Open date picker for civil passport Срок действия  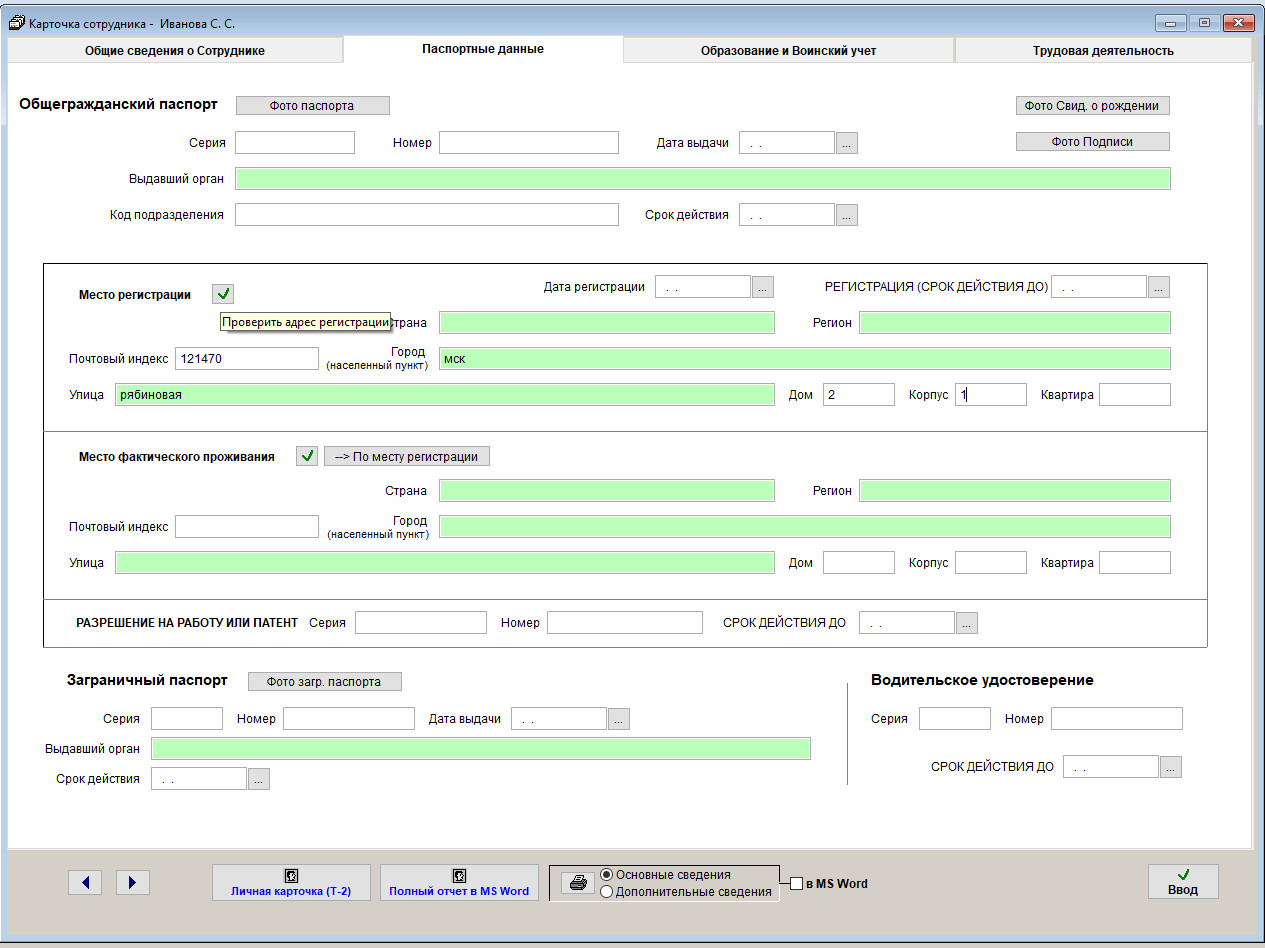847,215
